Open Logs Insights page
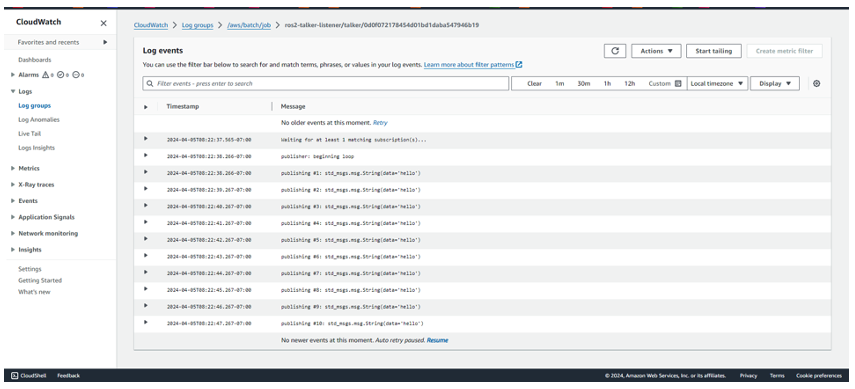Image resolution: width=855 pixels, height=389 pixels. coord(37,148)
